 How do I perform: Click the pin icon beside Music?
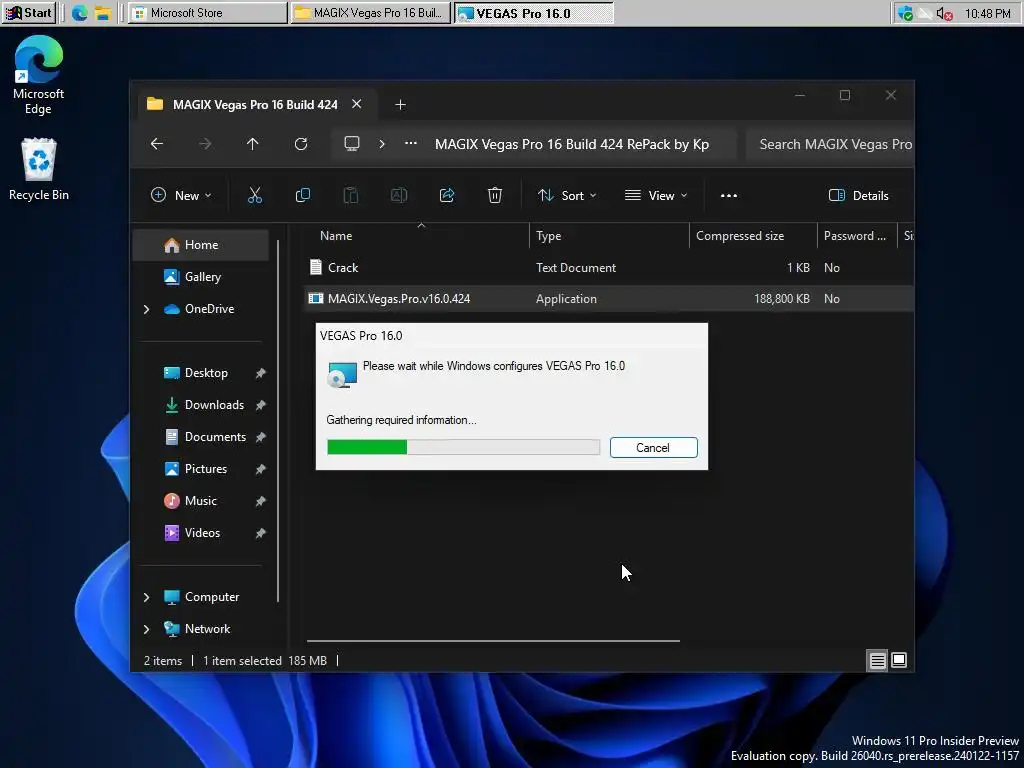click(x=261, y=501)
